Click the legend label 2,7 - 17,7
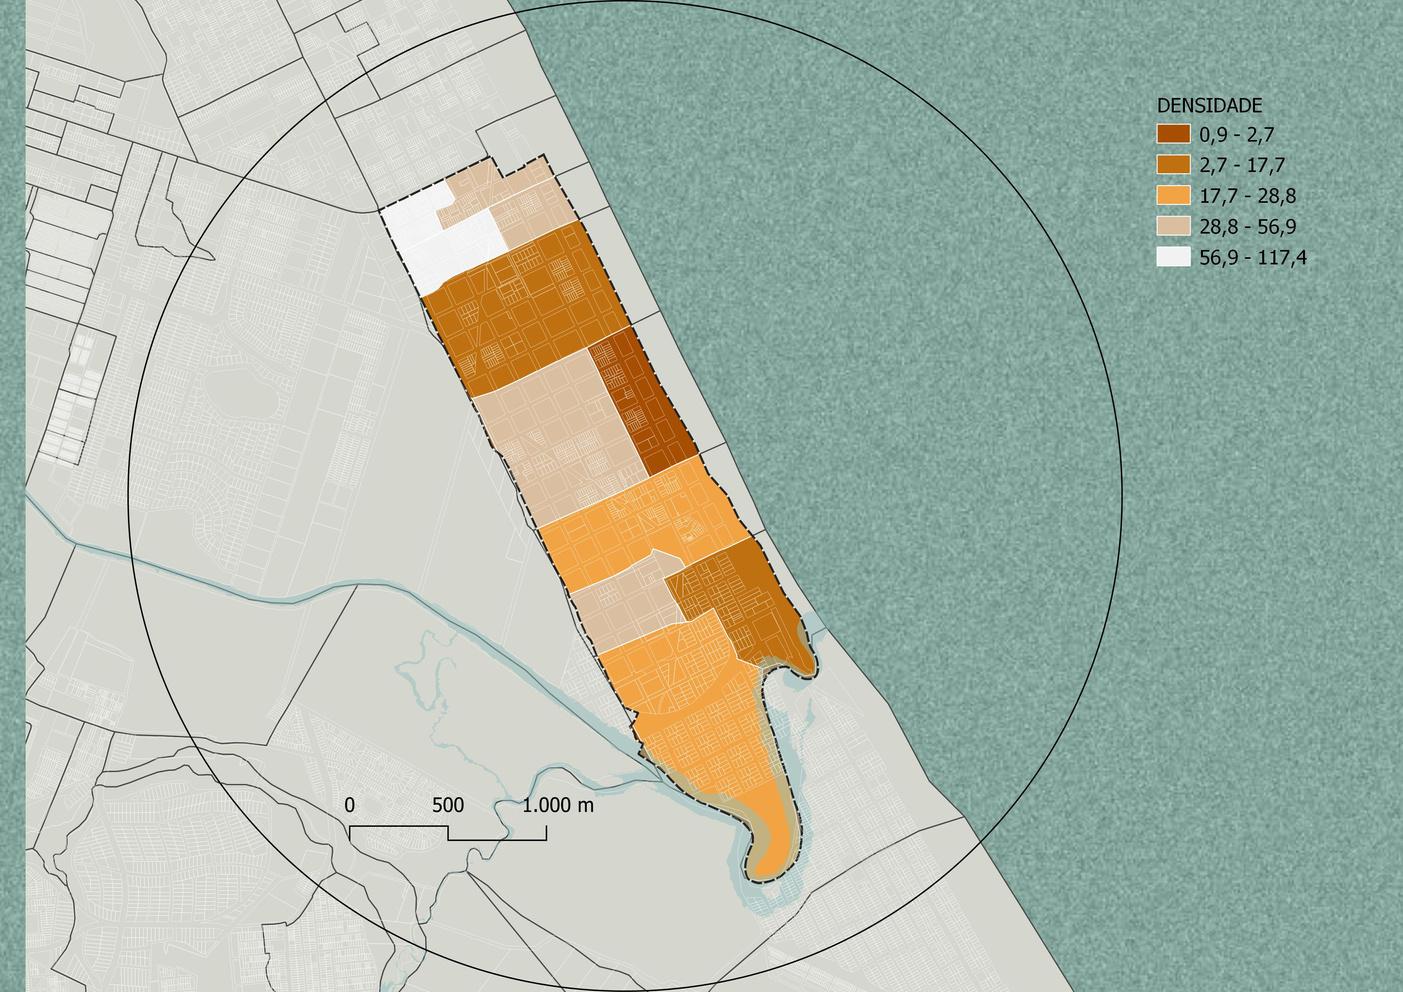Screen dimensions: 1403x992 1242,166
